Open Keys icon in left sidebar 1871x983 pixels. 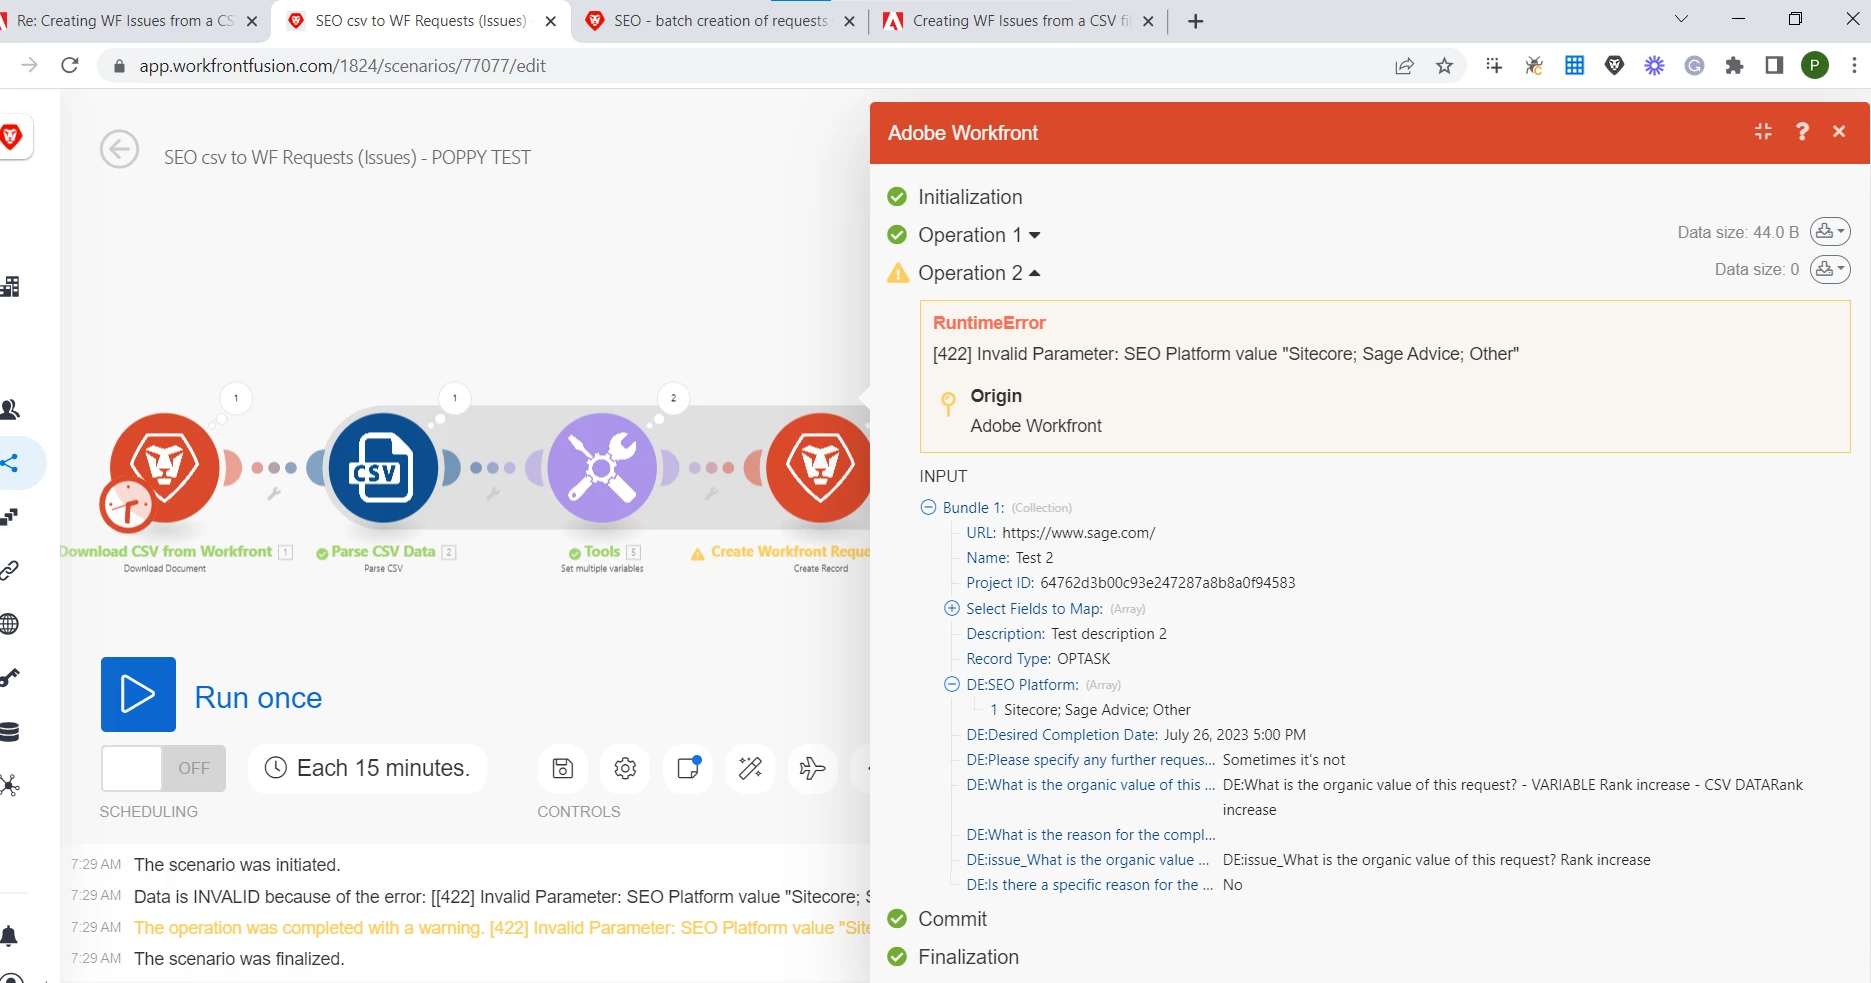[10, 678]
